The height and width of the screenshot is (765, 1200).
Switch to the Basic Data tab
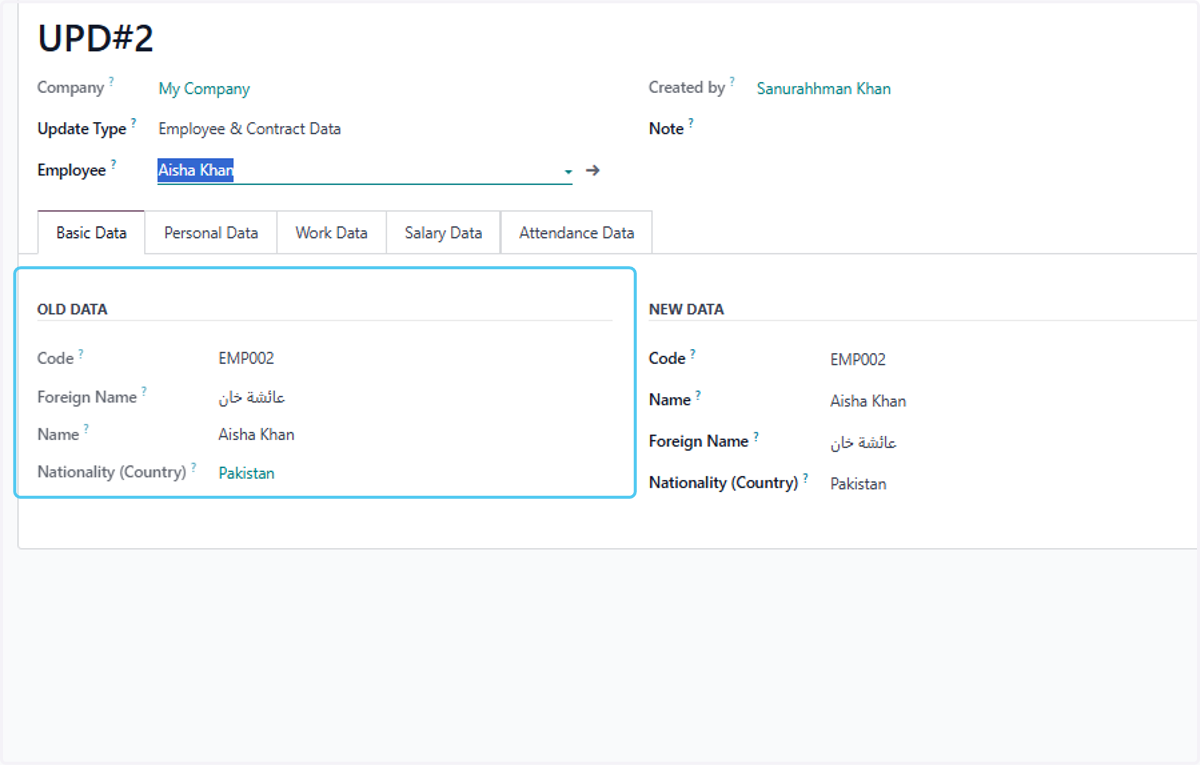tap(91, 233)
